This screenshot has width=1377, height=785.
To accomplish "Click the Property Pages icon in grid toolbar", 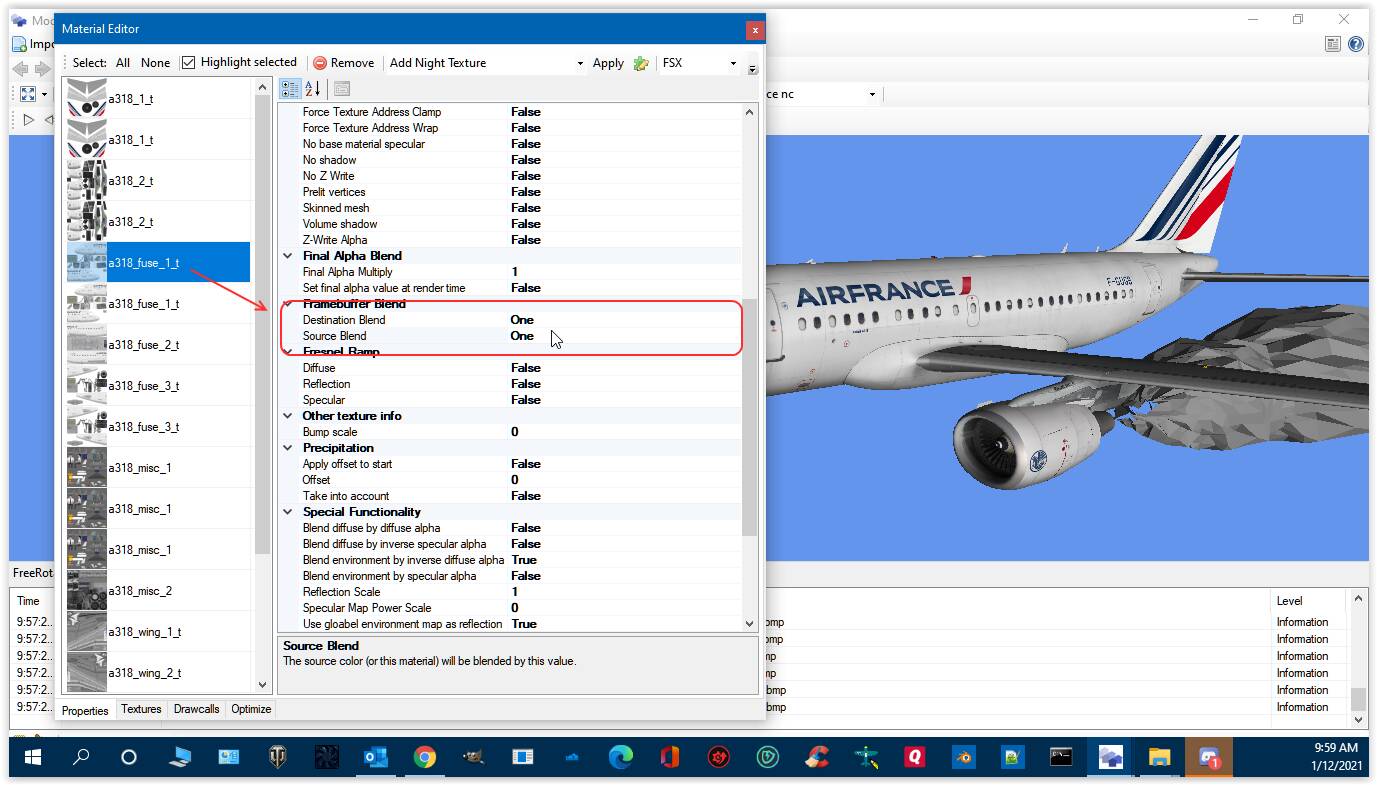I will coord(341,89).
